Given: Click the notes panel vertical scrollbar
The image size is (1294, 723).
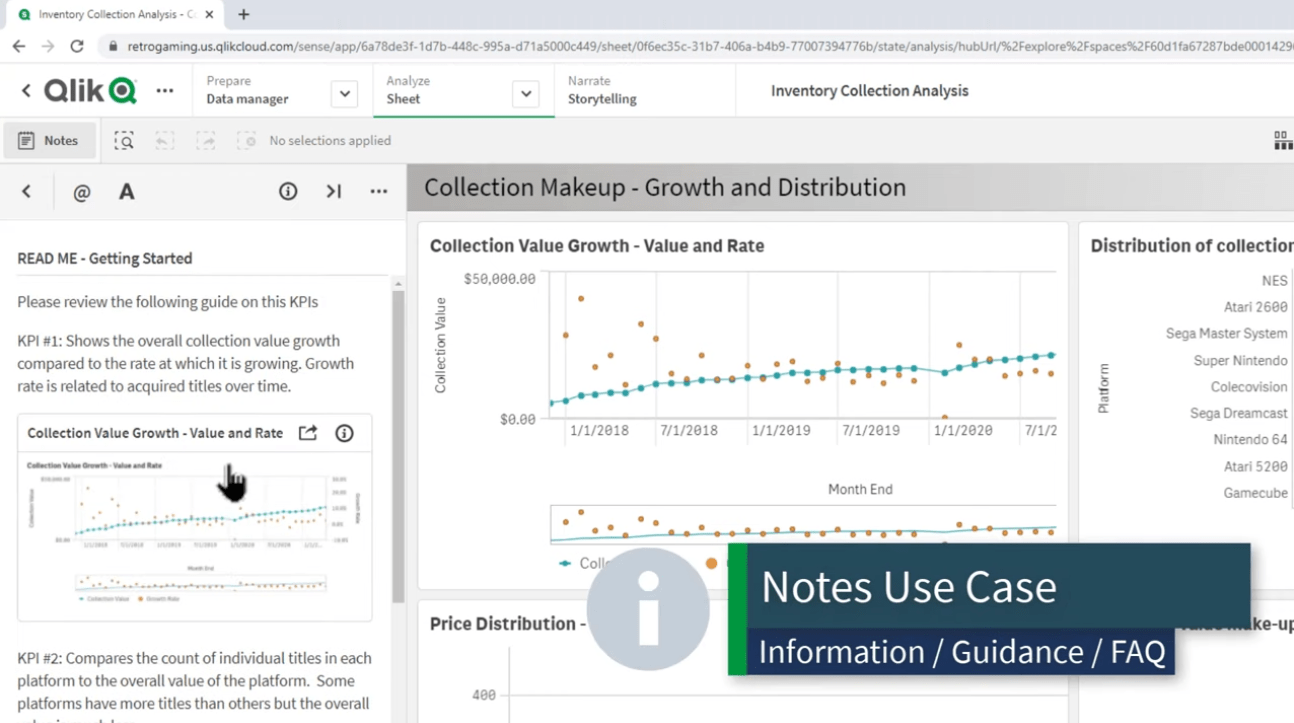Looking at the screenshot, I should point(398,445).
